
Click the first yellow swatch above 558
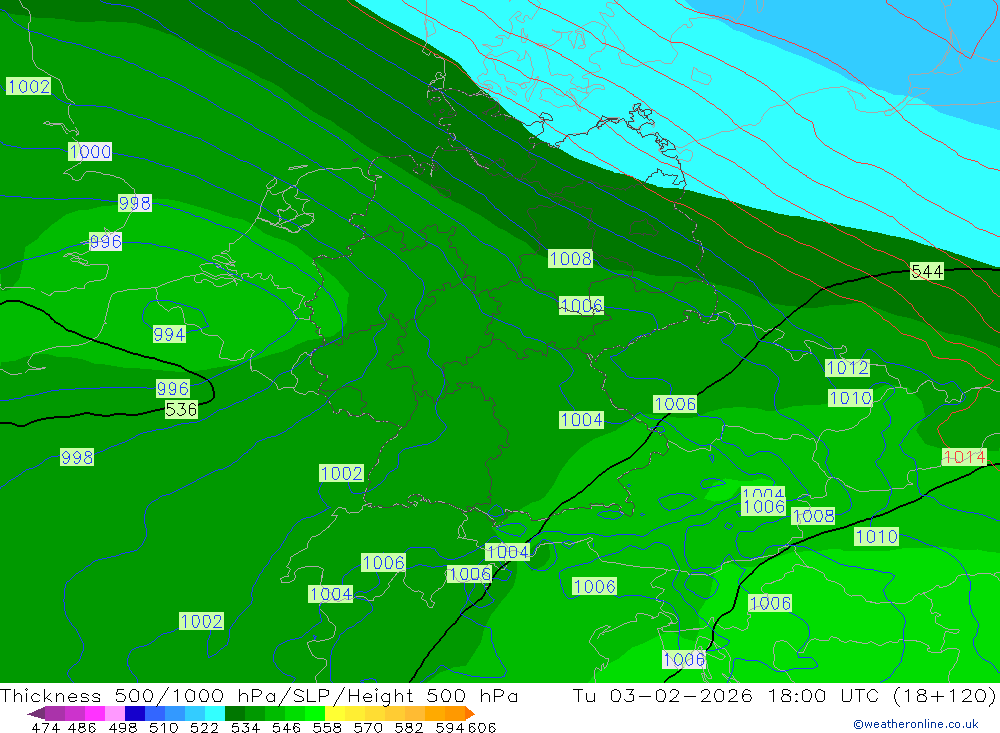tap(335, 713)
